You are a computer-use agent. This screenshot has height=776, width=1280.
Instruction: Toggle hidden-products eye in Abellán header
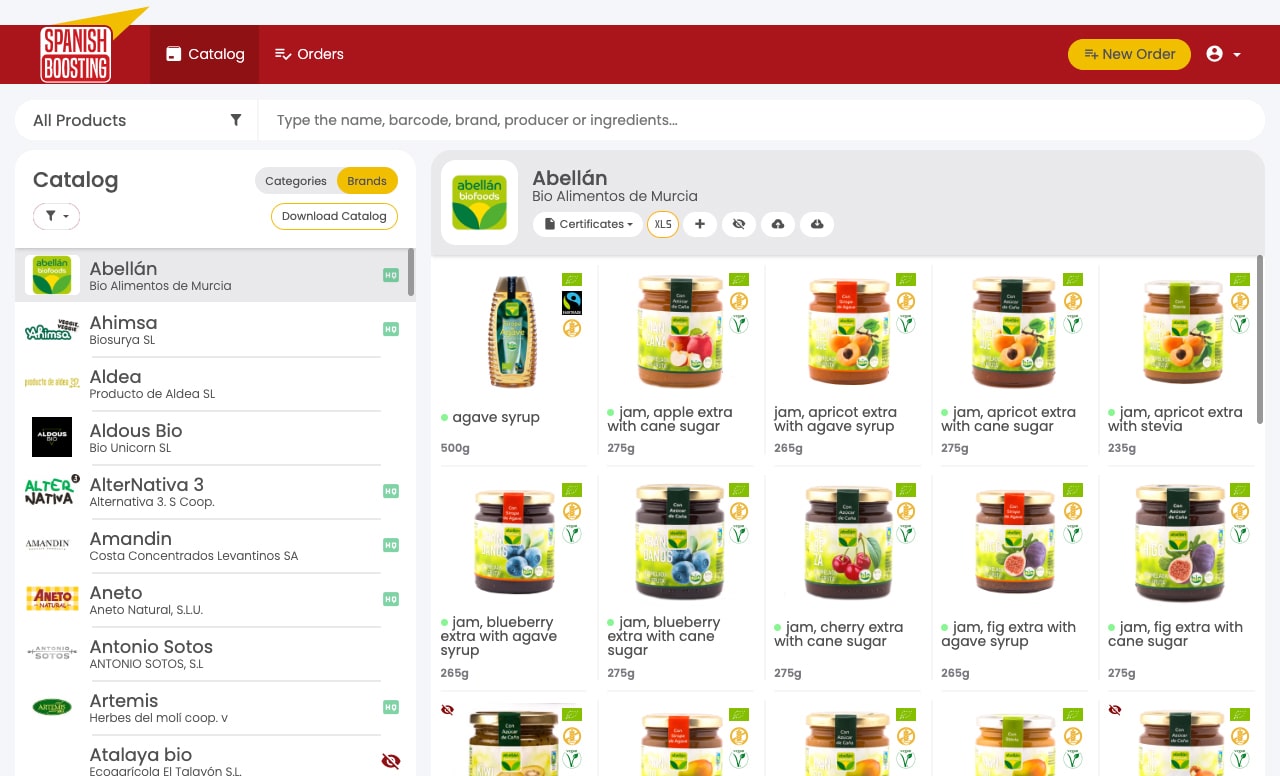[x=739, y=224]
